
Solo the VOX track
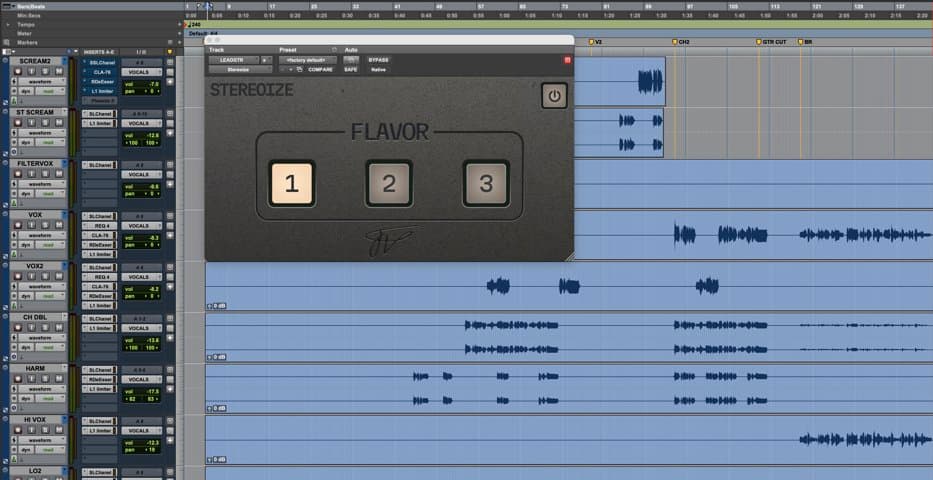pos(45,225)
